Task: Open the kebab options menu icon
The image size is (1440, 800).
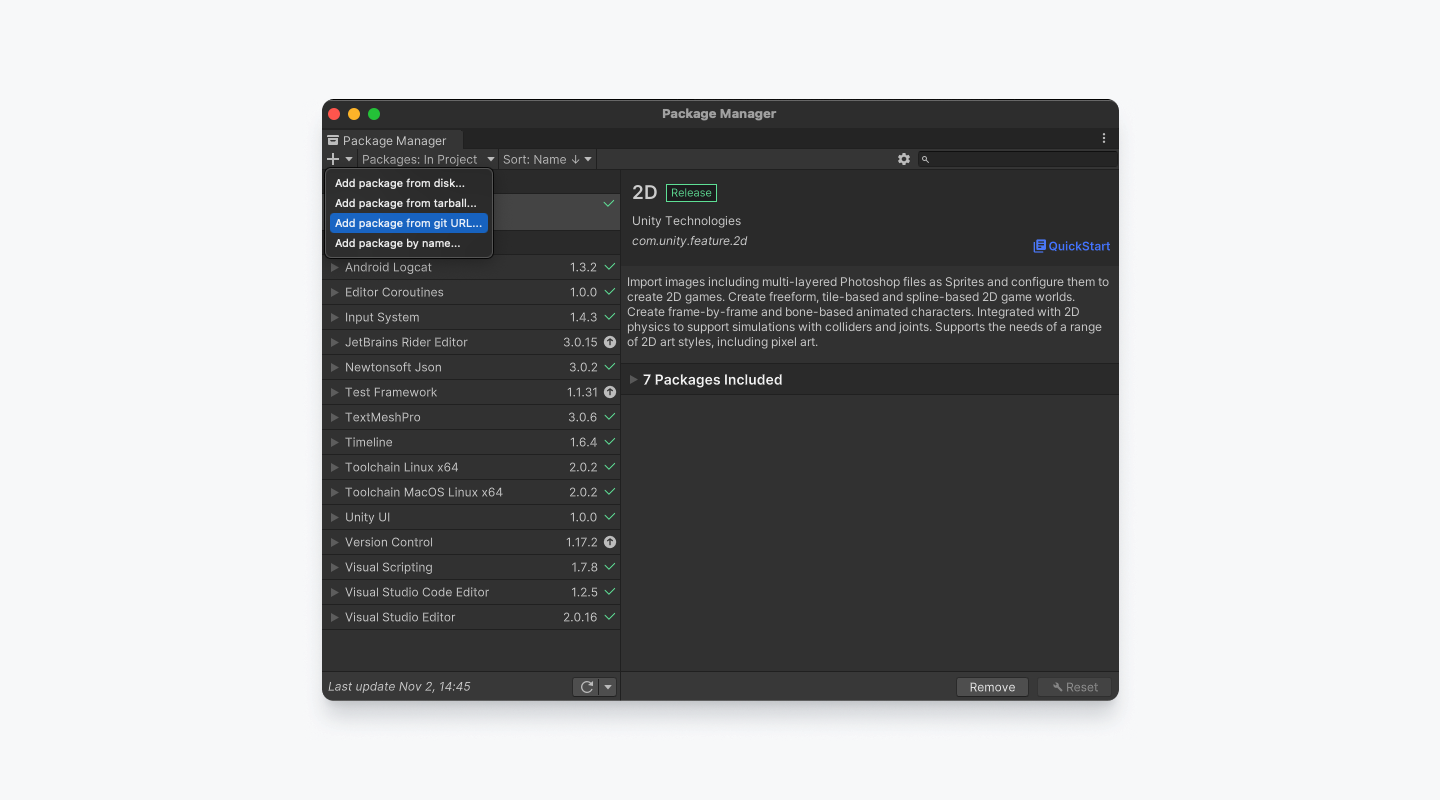Action: point(1104,139)
